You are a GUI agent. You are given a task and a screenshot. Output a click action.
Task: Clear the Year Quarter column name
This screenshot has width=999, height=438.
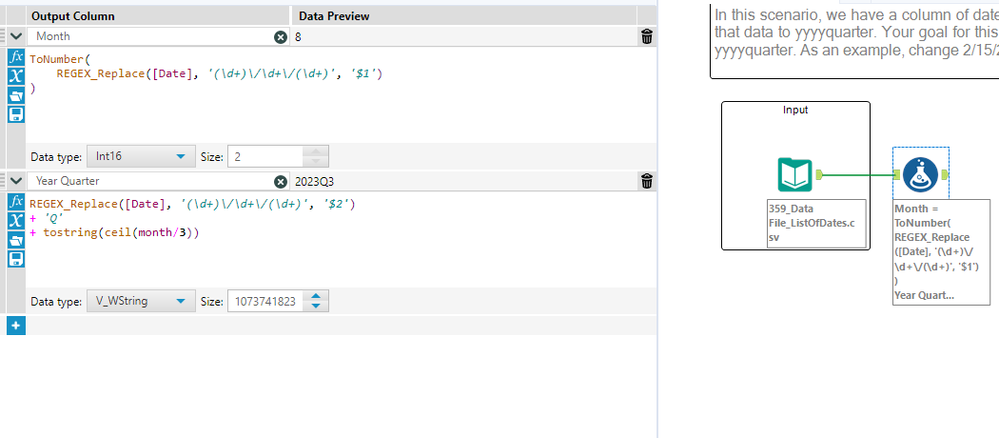click(280, 182)
